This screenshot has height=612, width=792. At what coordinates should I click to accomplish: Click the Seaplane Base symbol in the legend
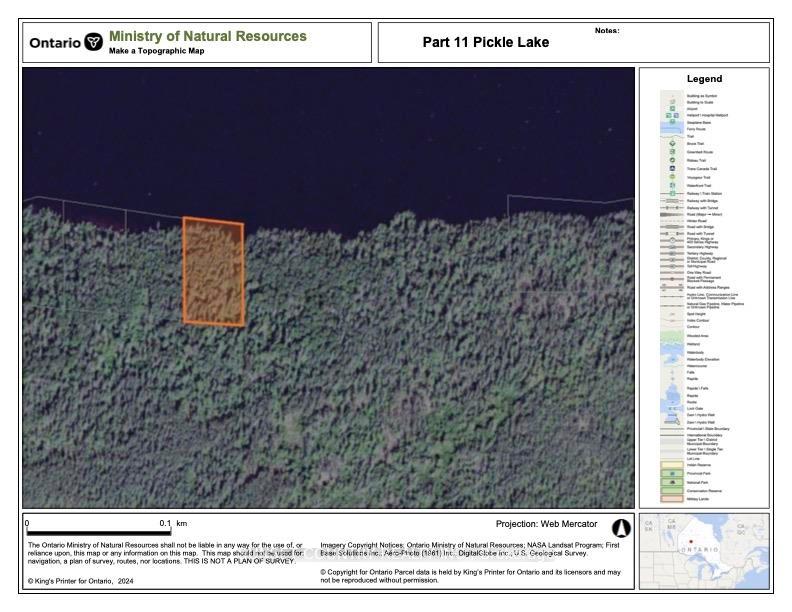pos(672,122)
